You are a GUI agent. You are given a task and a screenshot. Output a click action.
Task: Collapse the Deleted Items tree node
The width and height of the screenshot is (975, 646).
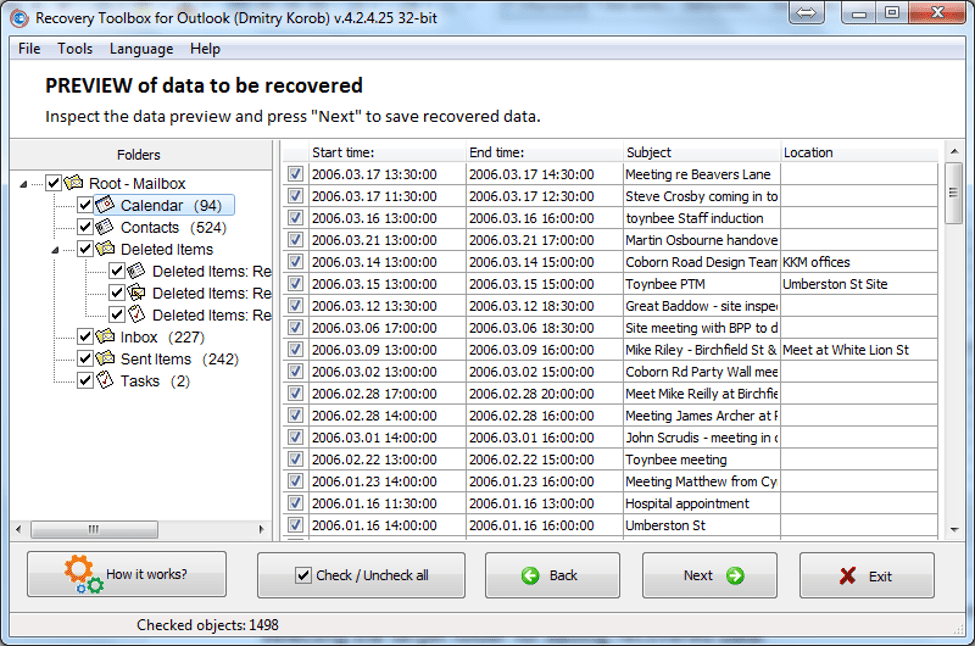[55, 250]
